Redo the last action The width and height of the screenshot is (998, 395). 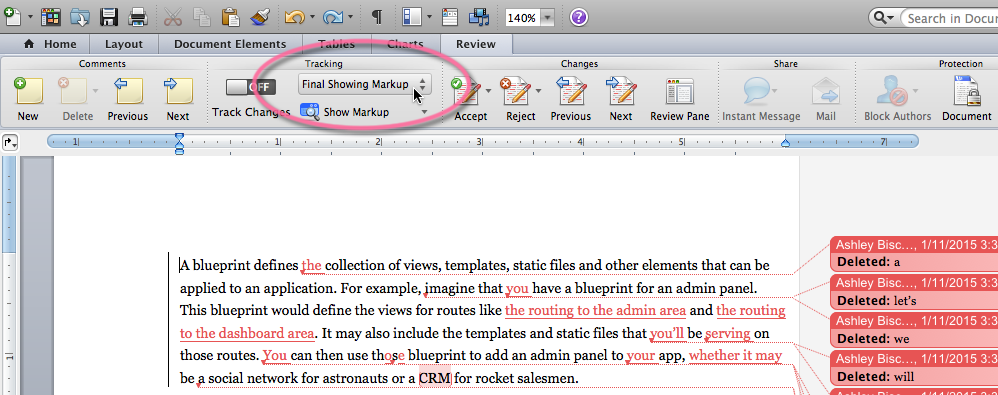333,17
